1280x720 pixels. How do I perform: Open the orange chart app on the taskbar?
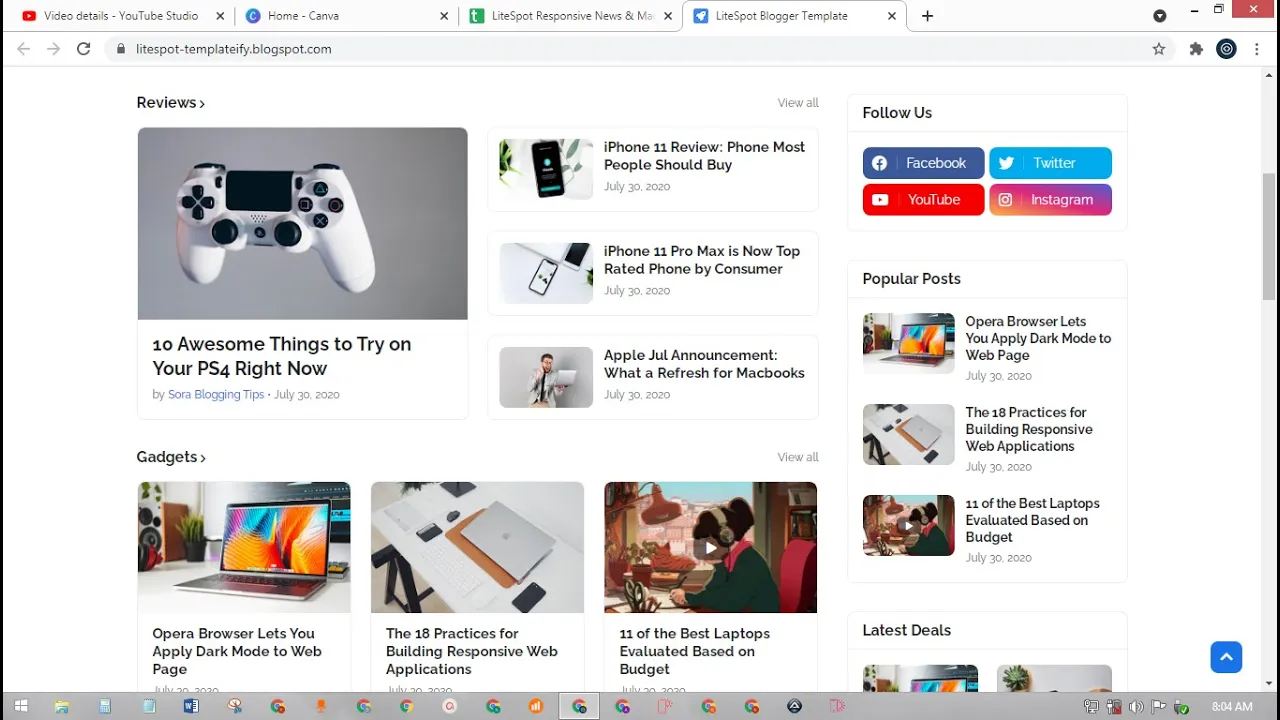tap(536, 706)
